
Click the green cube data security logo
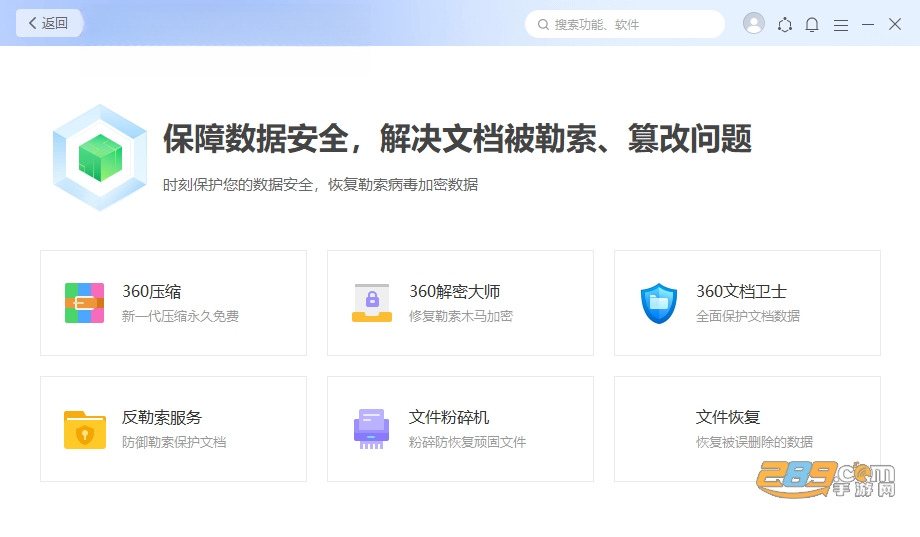[100, 158]
